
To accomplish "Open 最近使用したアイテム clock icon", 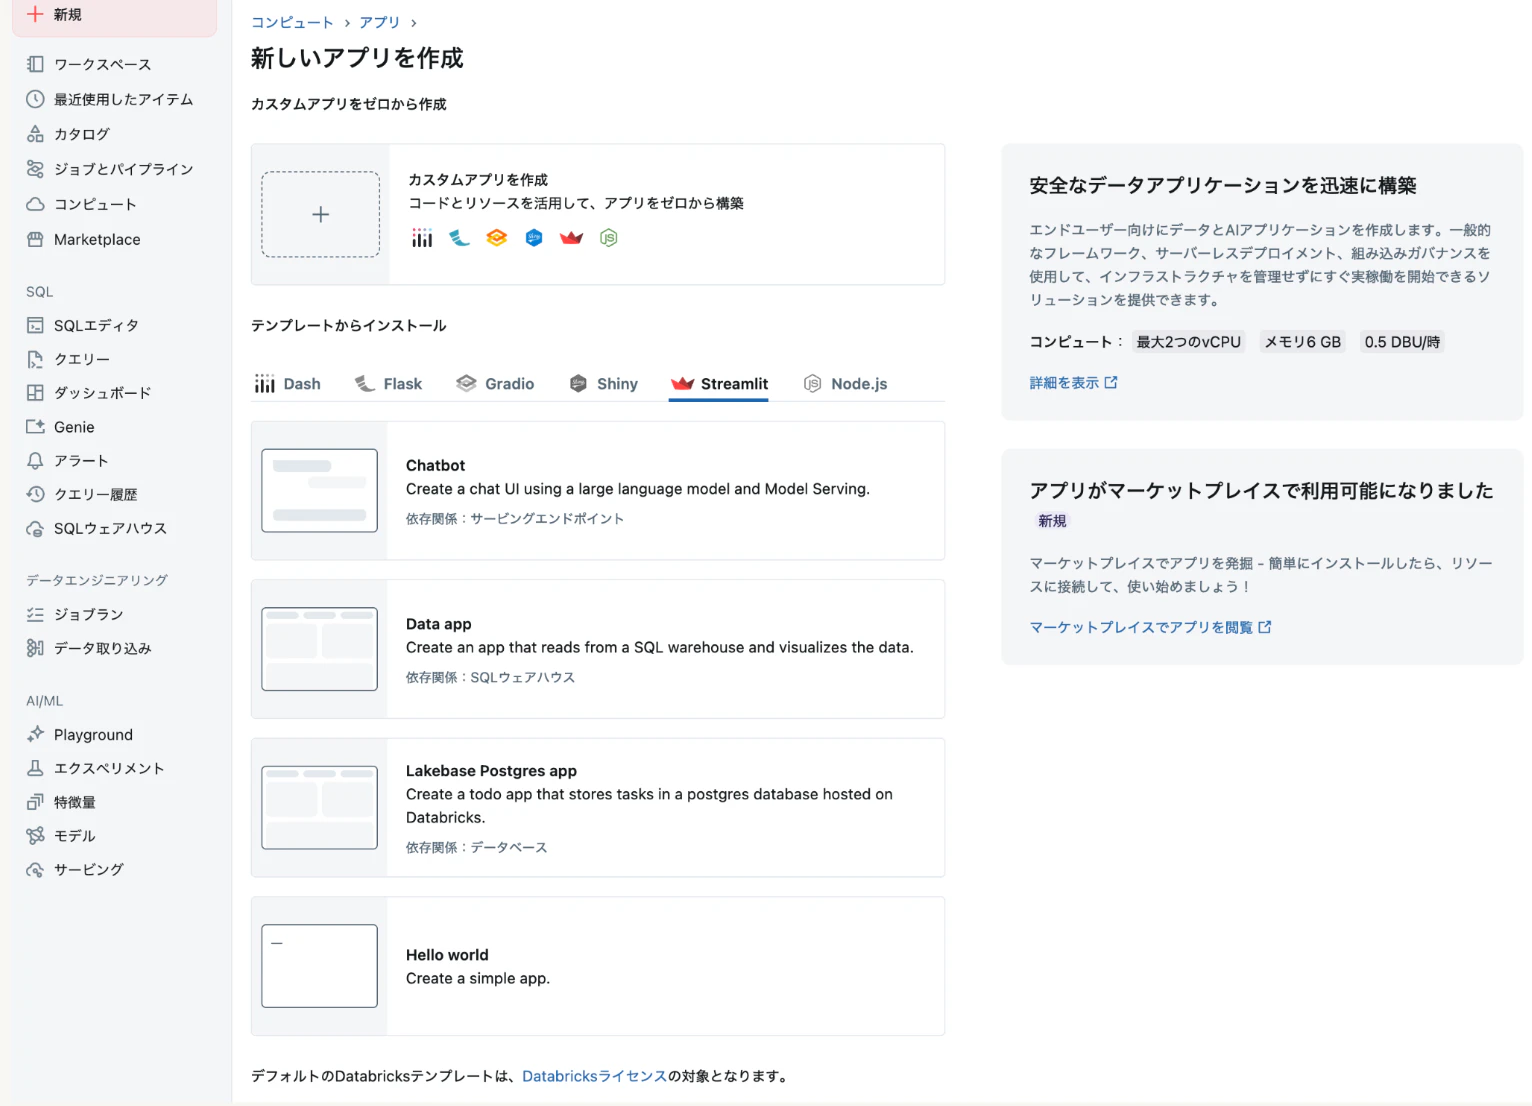I will (x=35, y=99).
